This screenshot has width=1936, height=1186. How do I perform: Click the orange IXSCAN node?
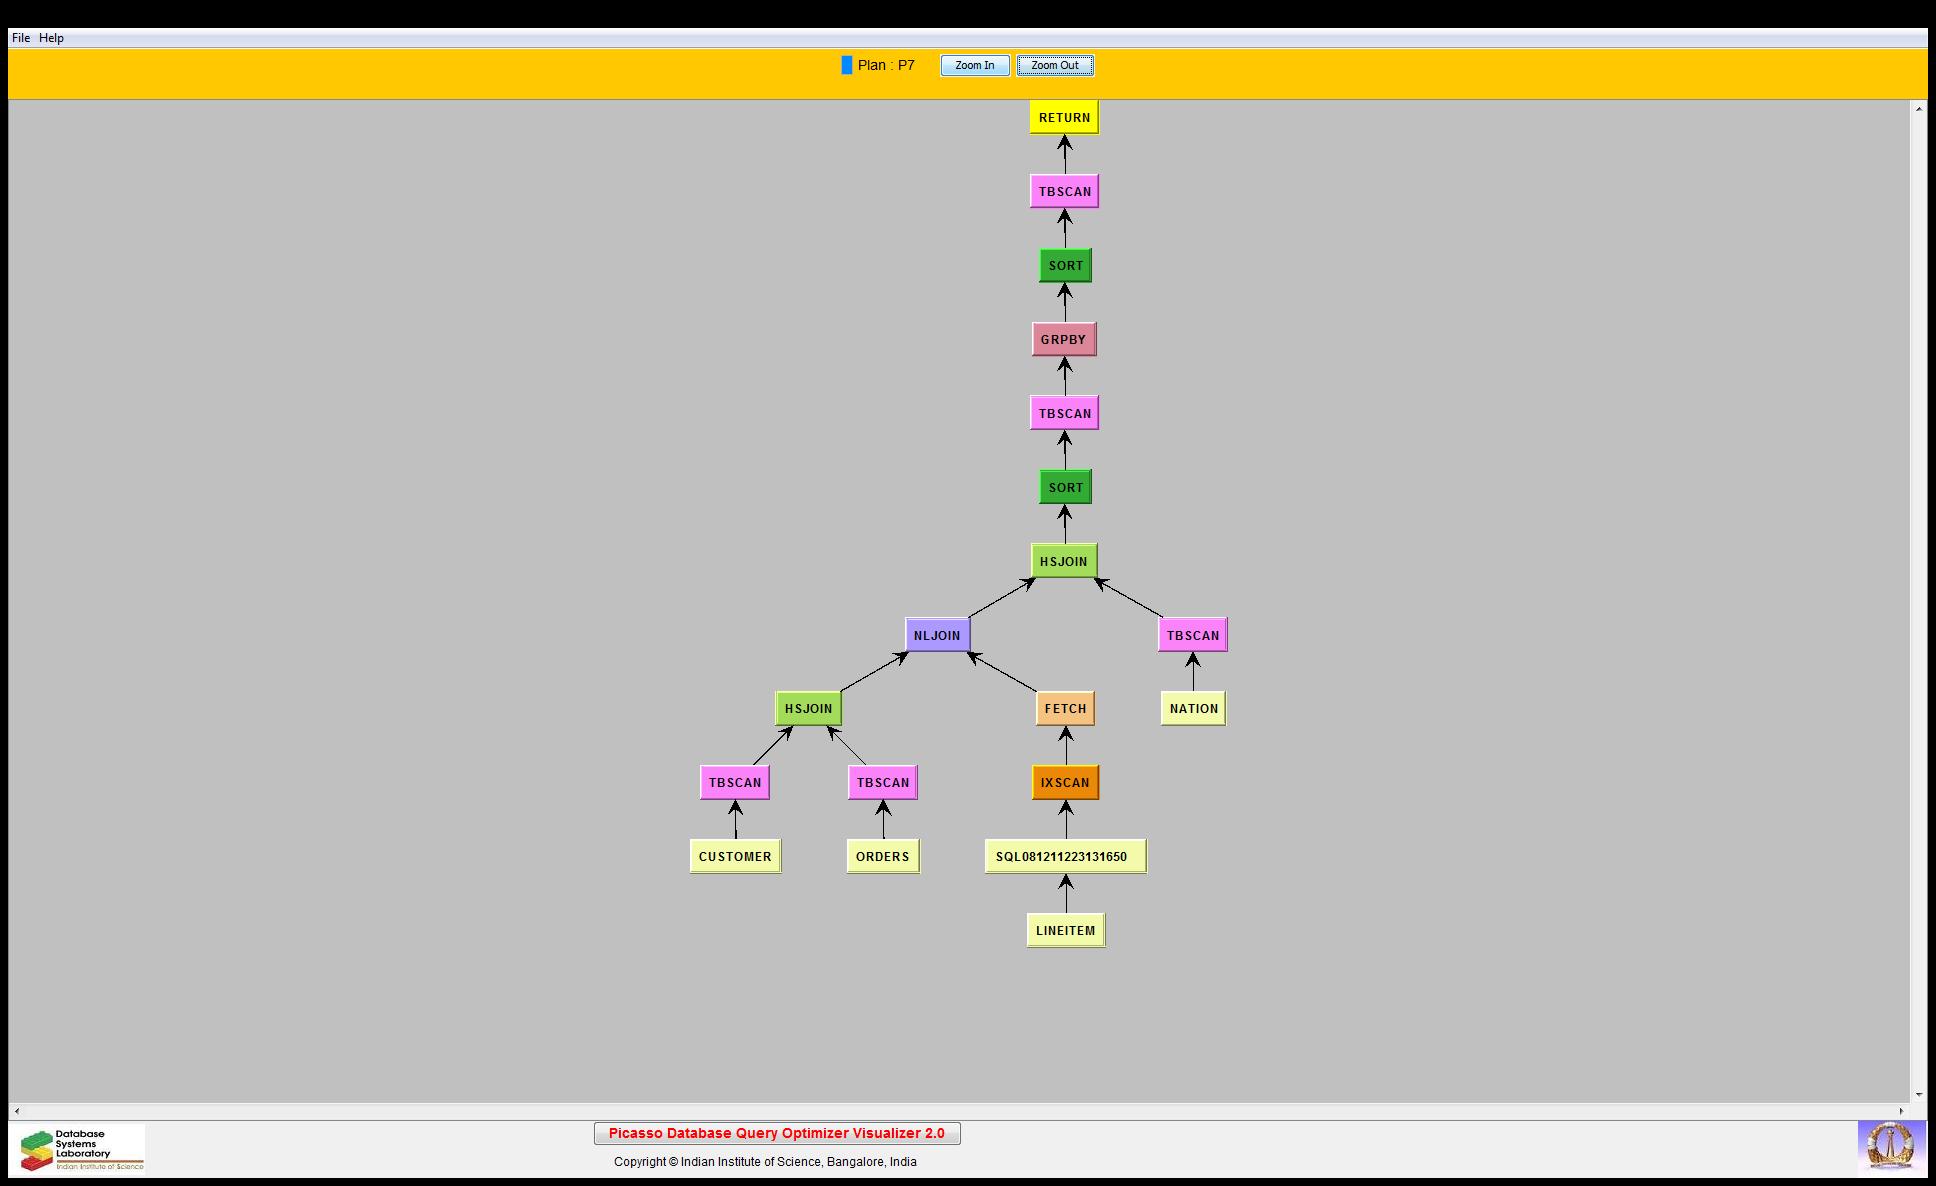coord(1065,782)
